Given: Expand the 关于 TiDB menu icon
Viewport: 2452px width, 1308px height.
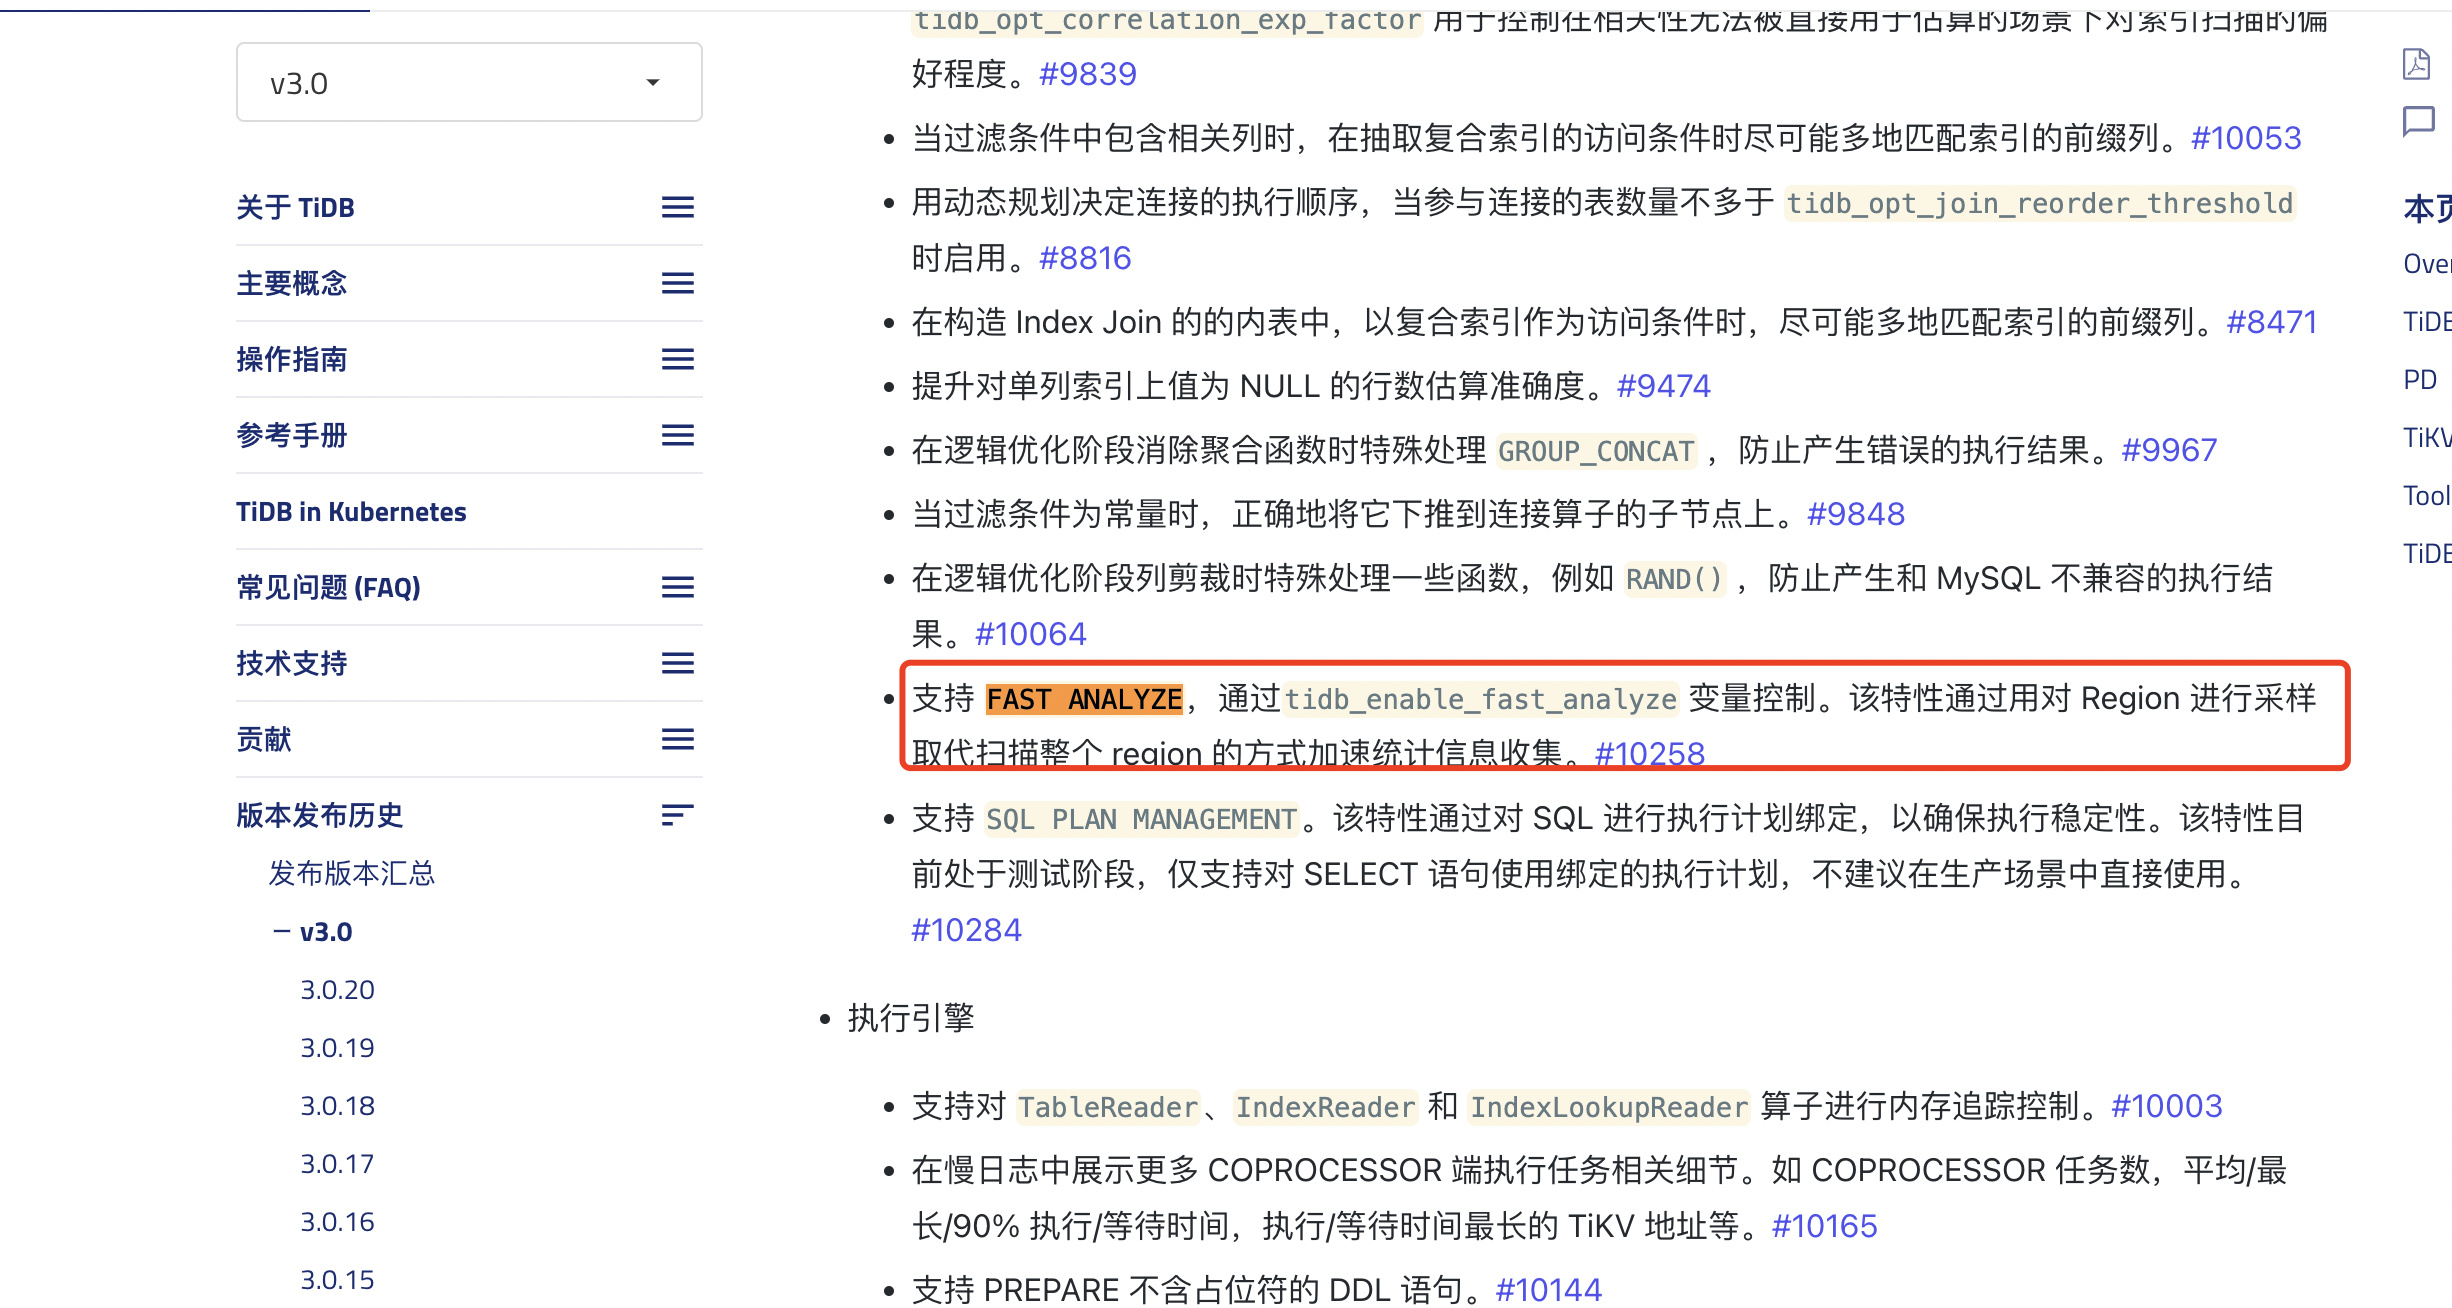Looking at the screenshot, I should point(677,207).
